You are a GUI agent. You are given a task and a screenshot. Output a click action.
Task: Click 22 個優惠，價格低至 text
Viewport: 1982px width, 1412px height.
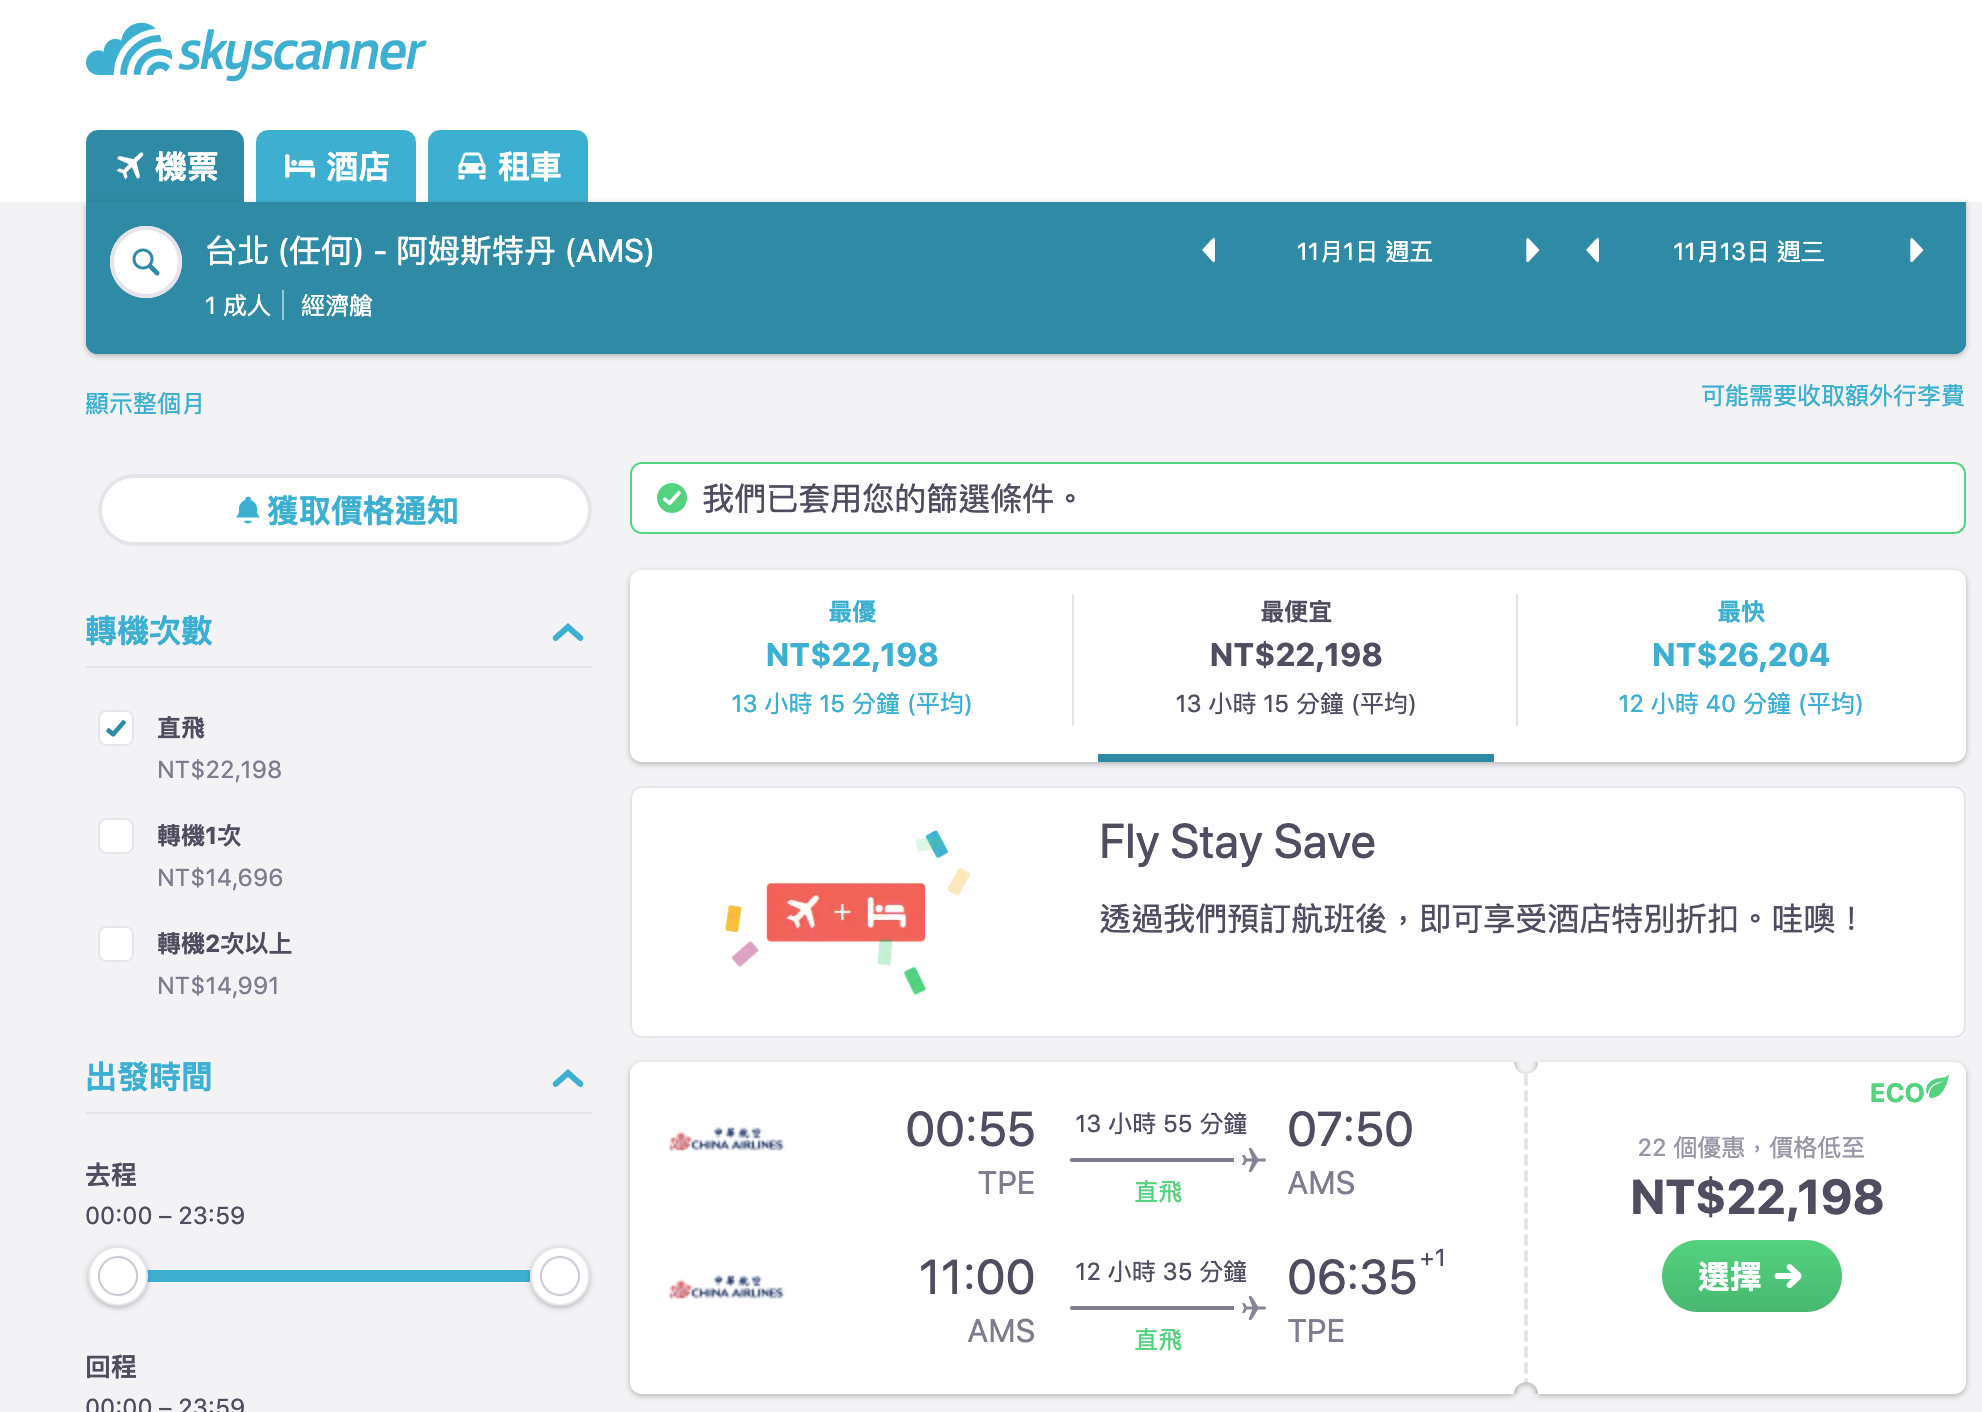[x=1751, y=1147]
